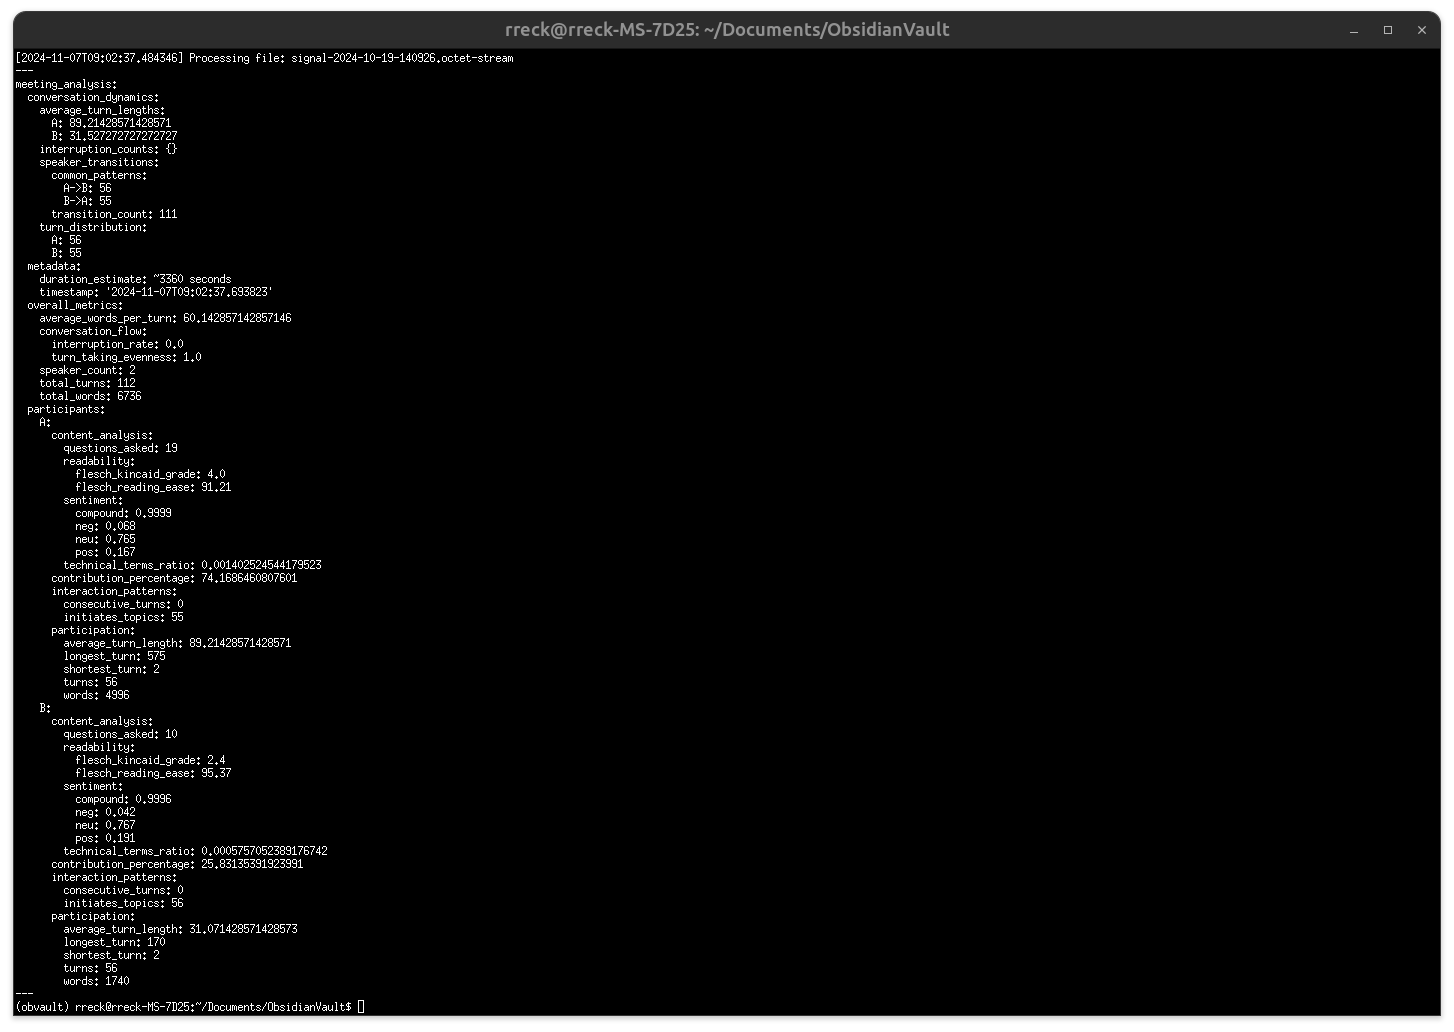1454x1032 pixels.
Task: Click compound: 0.9999 sentiment line
Action: pos(123,513)
